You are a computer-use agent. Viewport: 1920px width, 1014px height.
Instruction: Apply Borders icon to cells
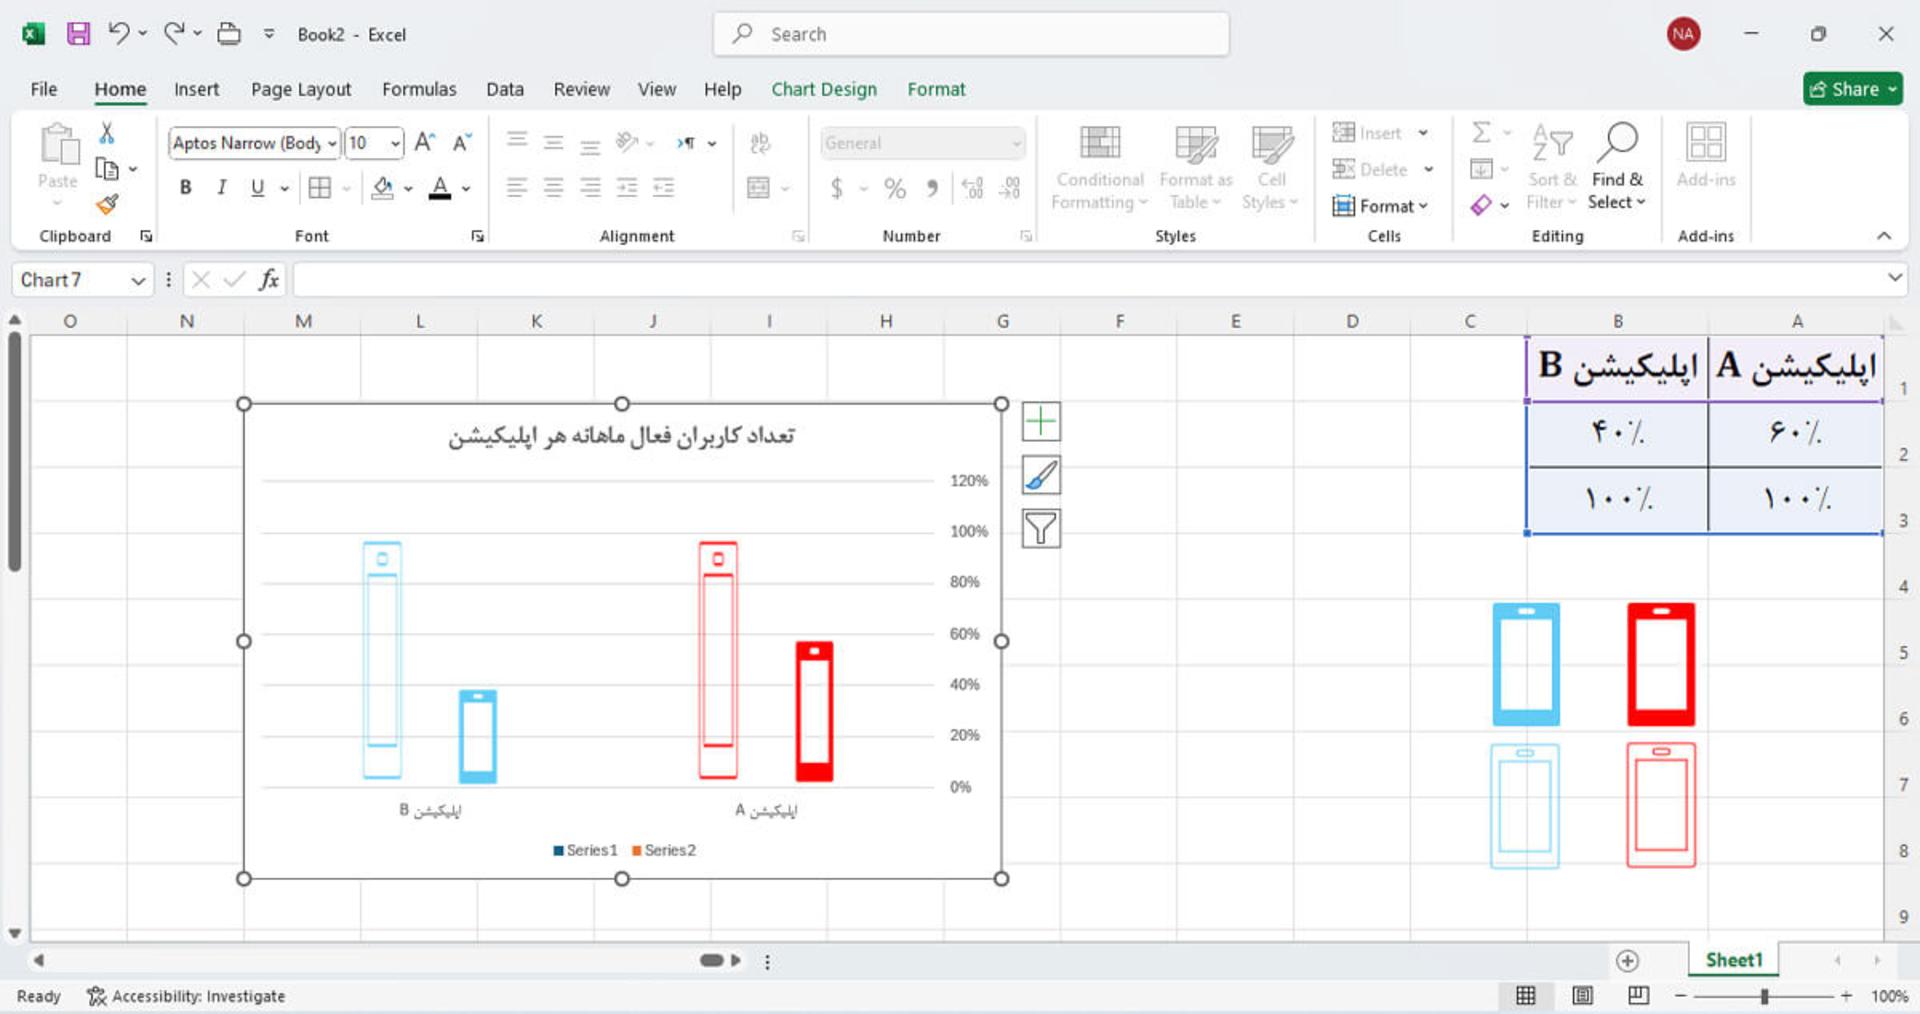point(320,188)
